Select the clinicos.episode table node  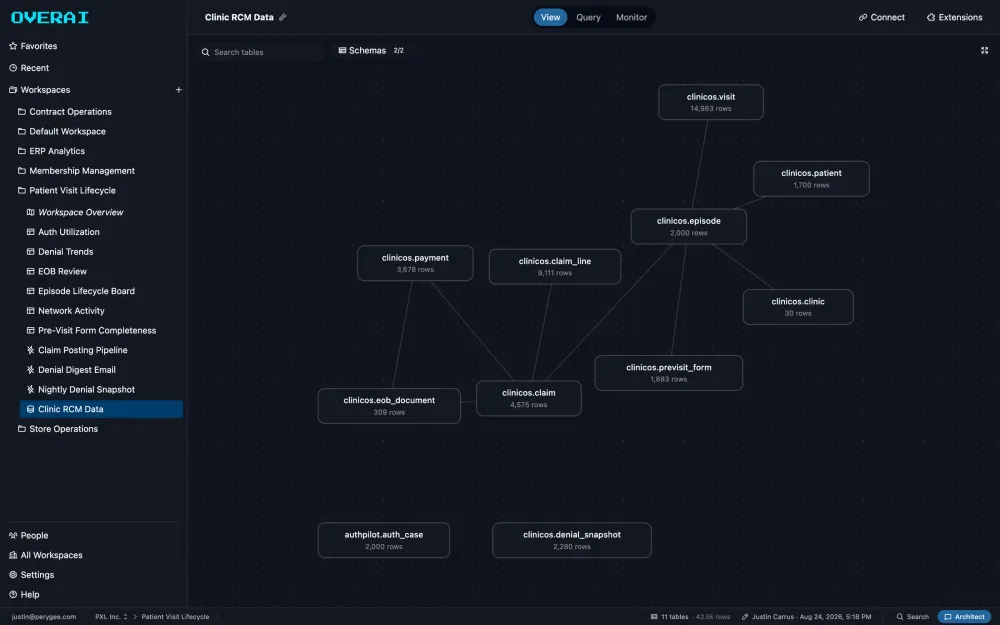(688, 226)
